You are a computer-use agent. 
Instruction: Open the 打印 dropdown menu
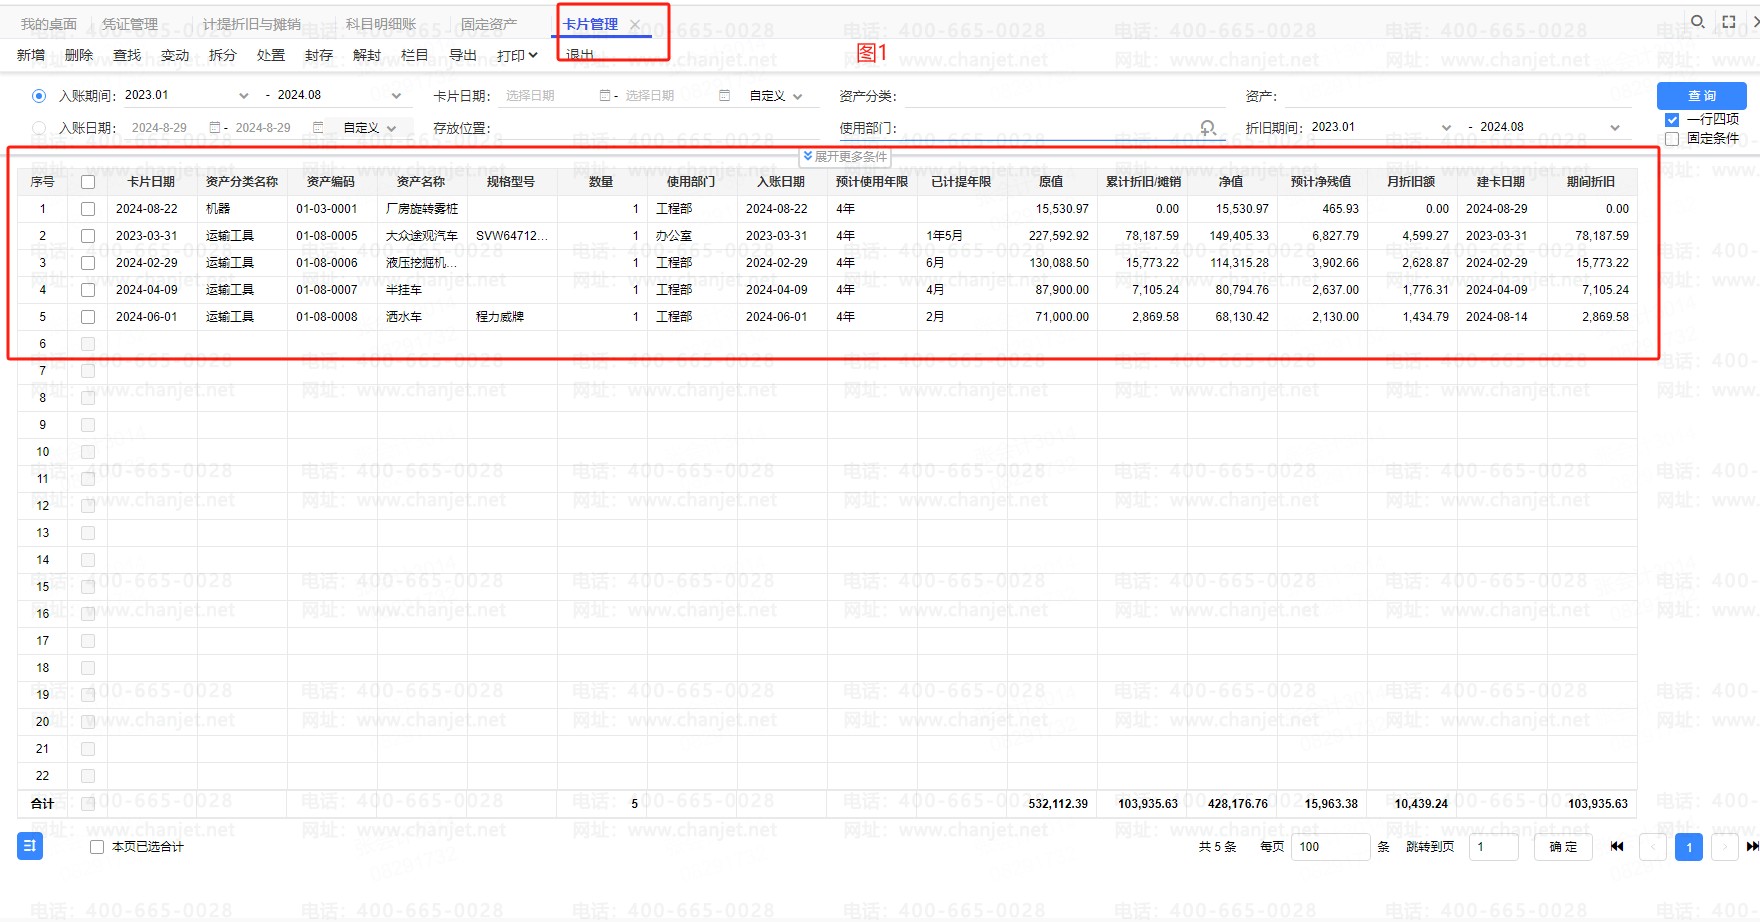pyautogui.click(x=517, y=55)
